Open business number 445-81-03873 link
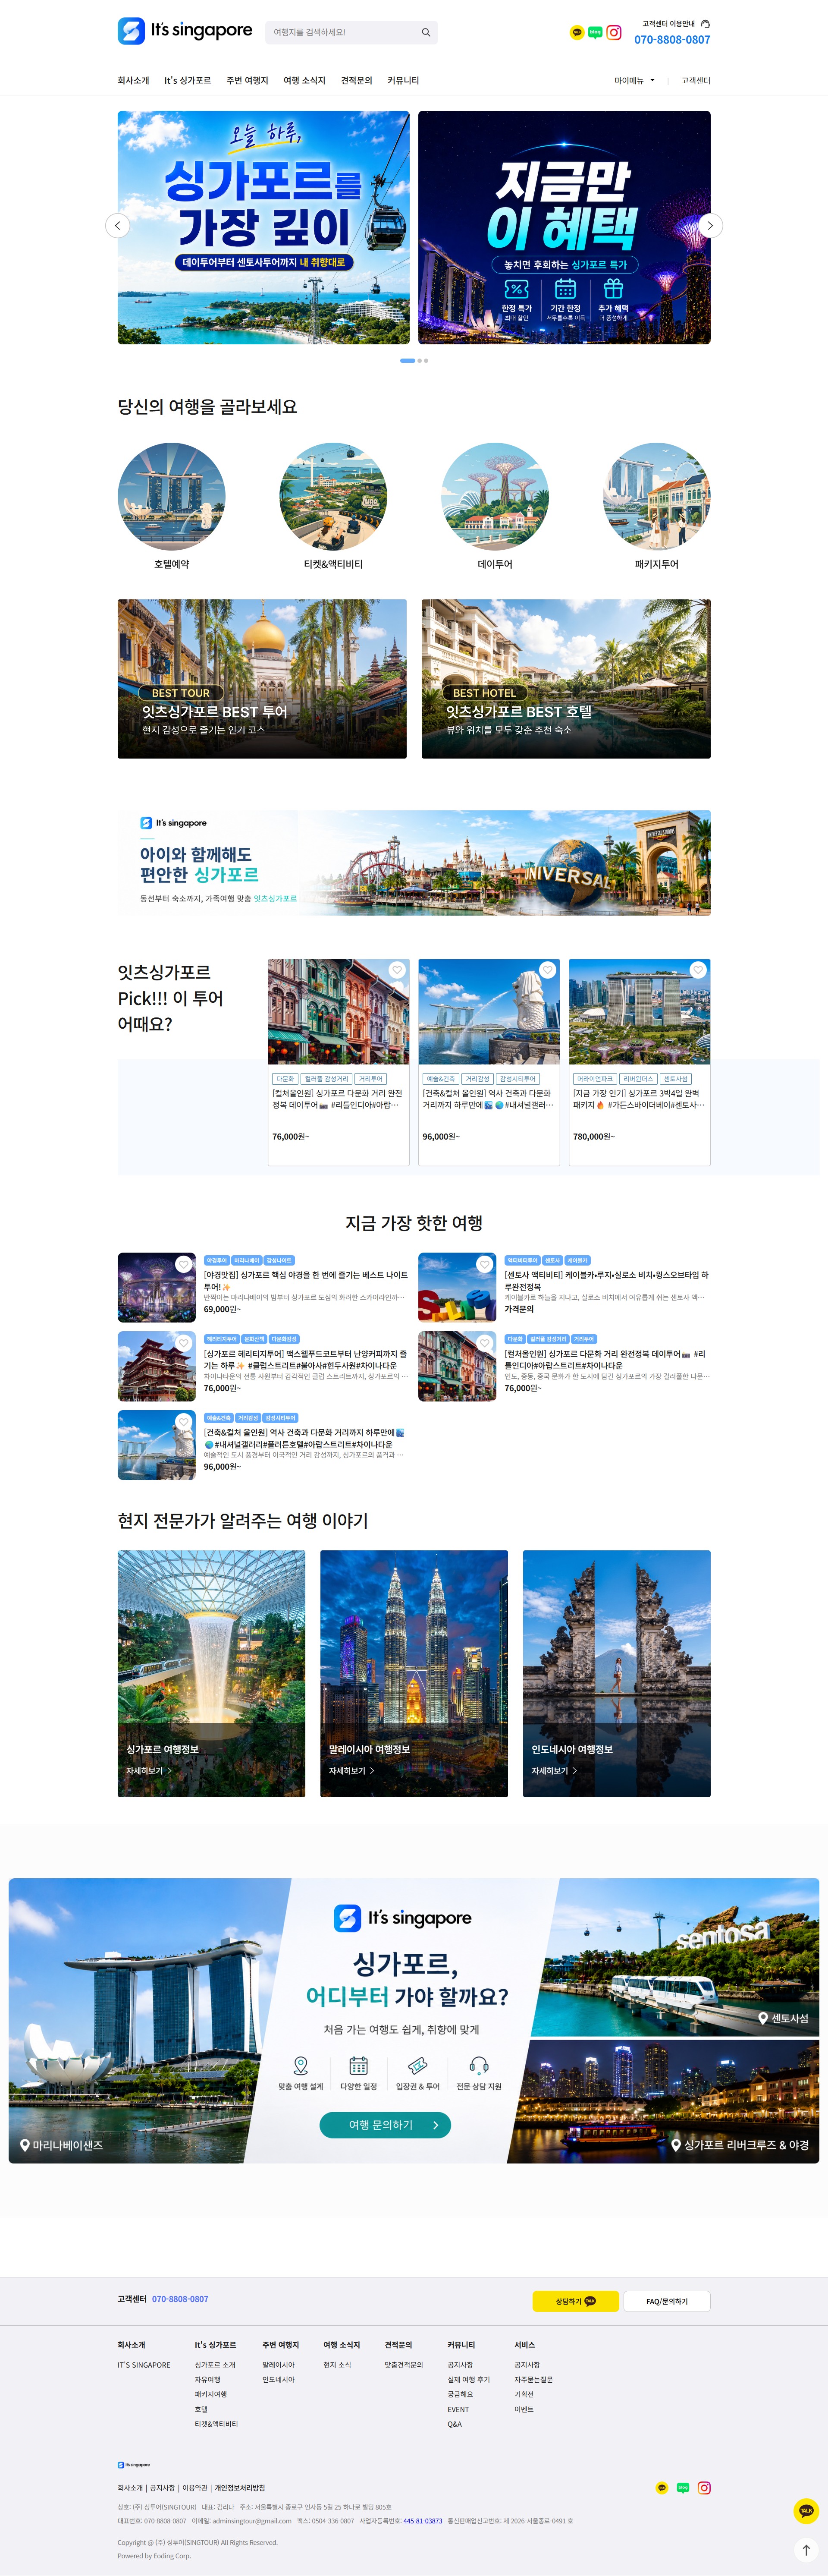This screenshot has height=2576, width=828. [x=422, y=2521]
